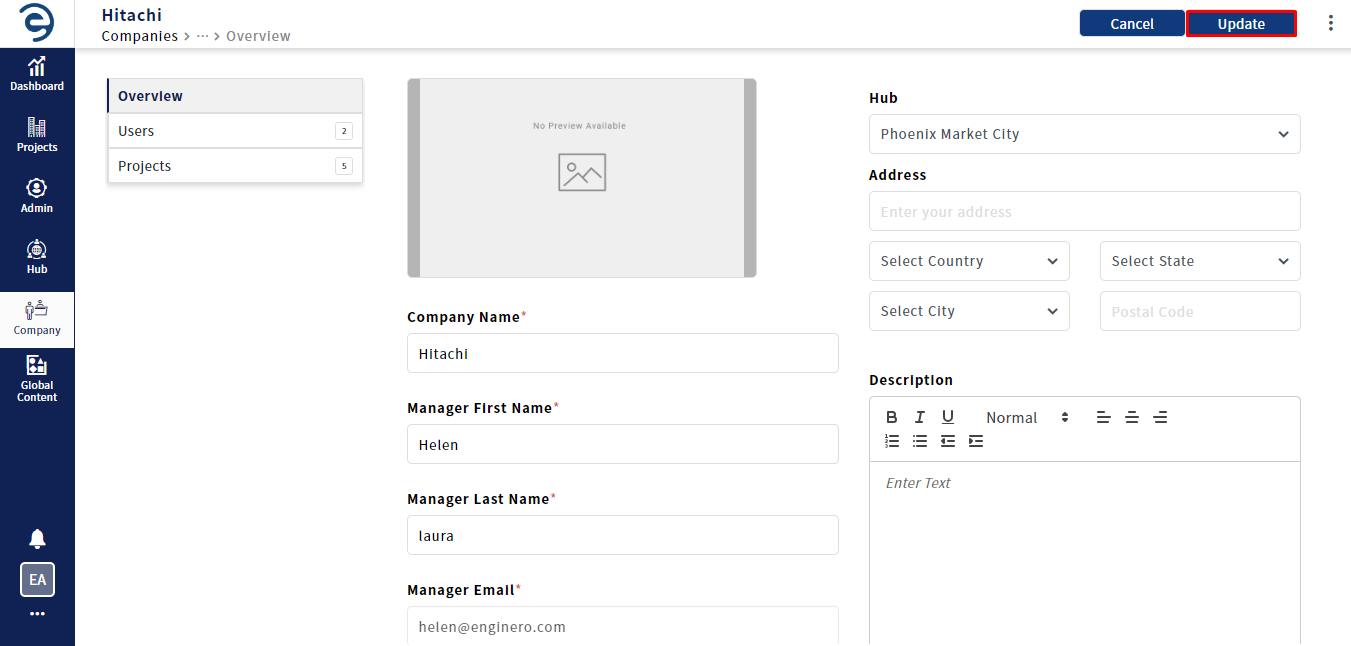Decrease indent in description
The width and height of the screenshot is (1351, 646).
pyautogui.click(x=948, y=441)
